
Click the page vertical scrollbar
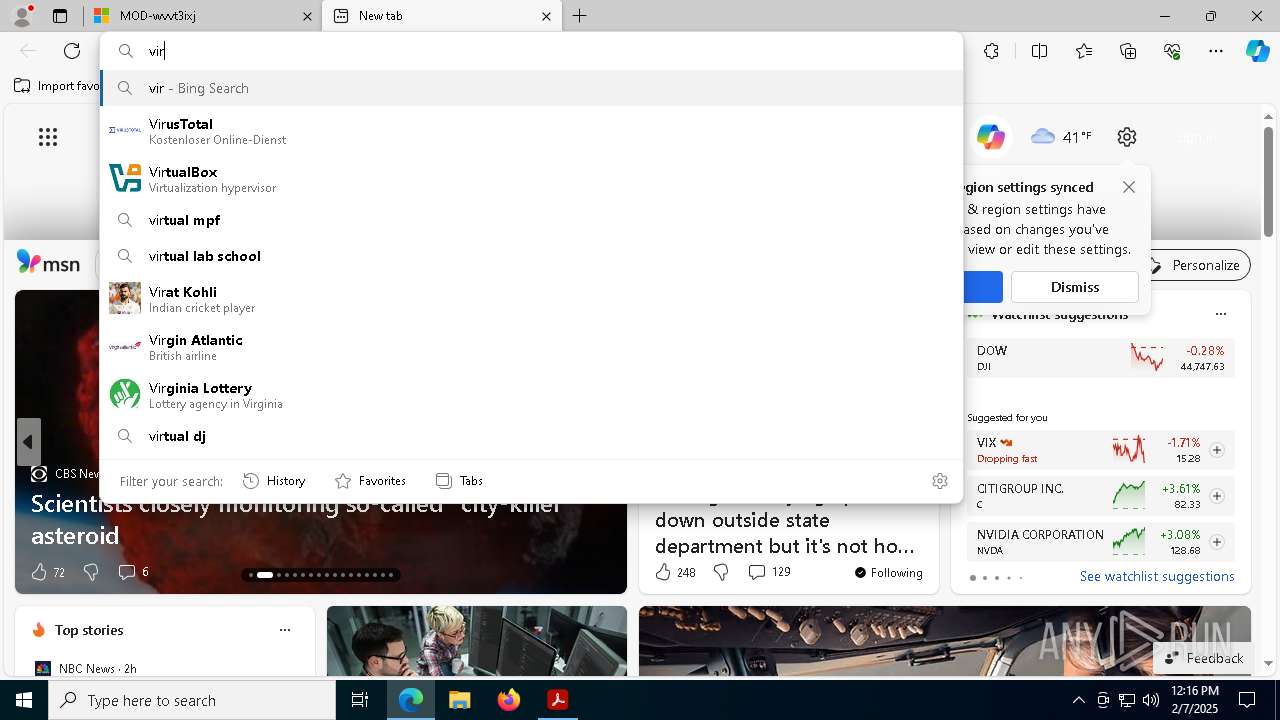(x=1268, y=181)
